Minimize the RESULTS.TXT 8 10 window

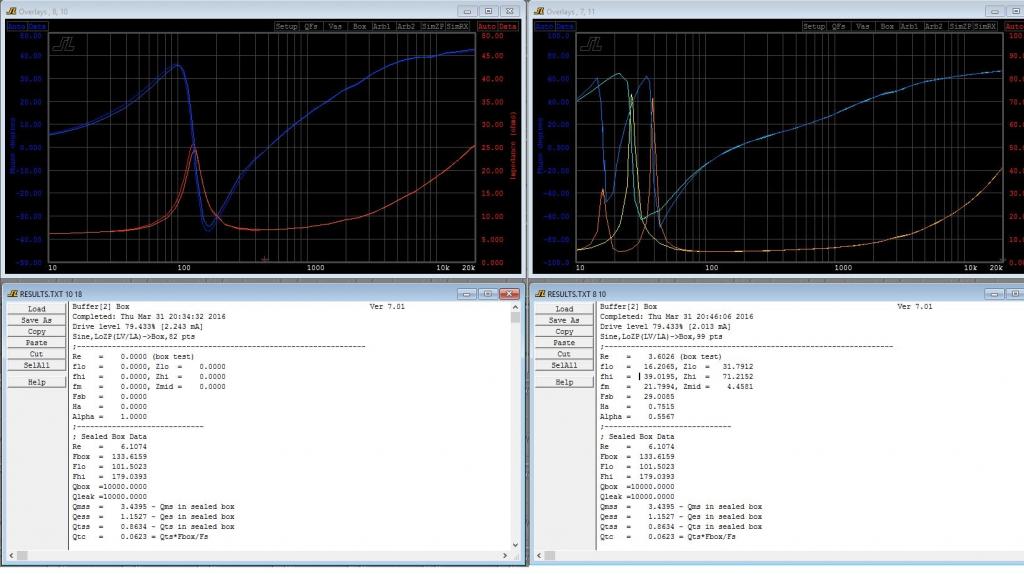994,294
